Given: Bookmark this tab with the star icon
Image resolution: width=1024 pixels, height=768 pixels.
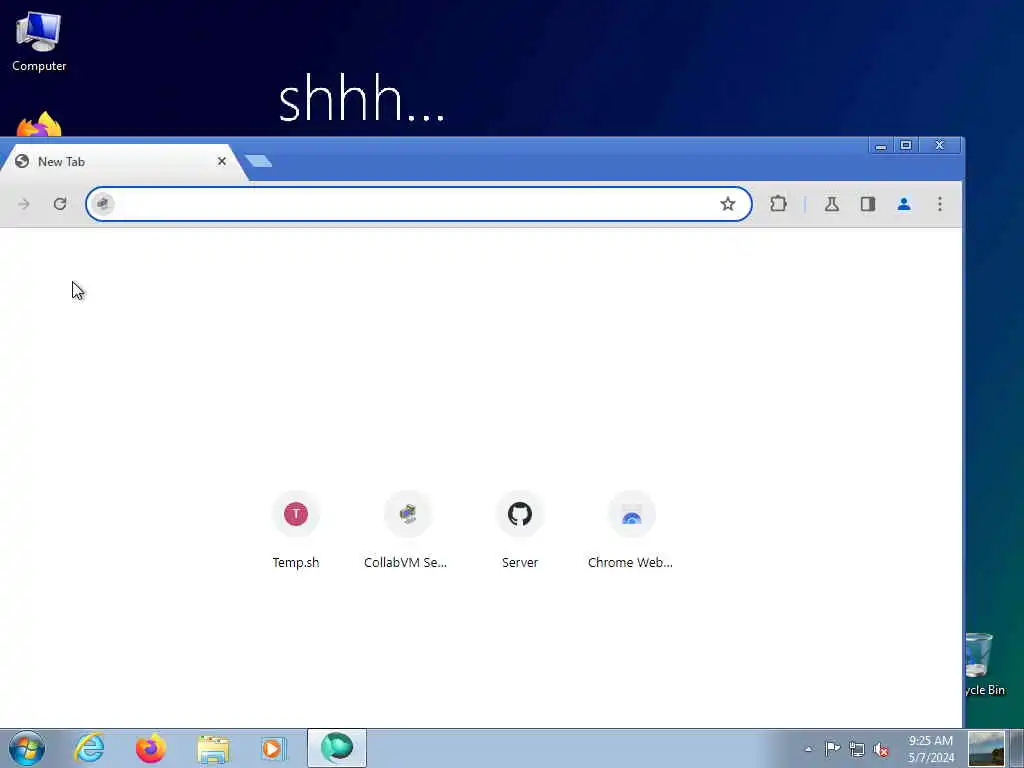Looking at the screenshot, I should pos(728,204).
